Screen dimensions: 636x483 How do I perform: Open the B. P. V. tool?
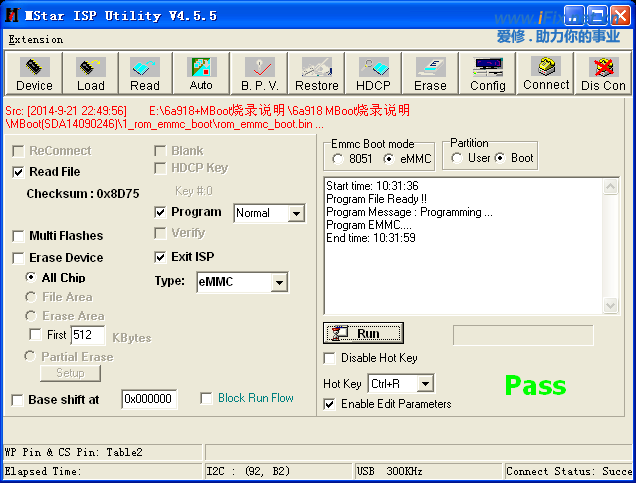tap(259, 74)
